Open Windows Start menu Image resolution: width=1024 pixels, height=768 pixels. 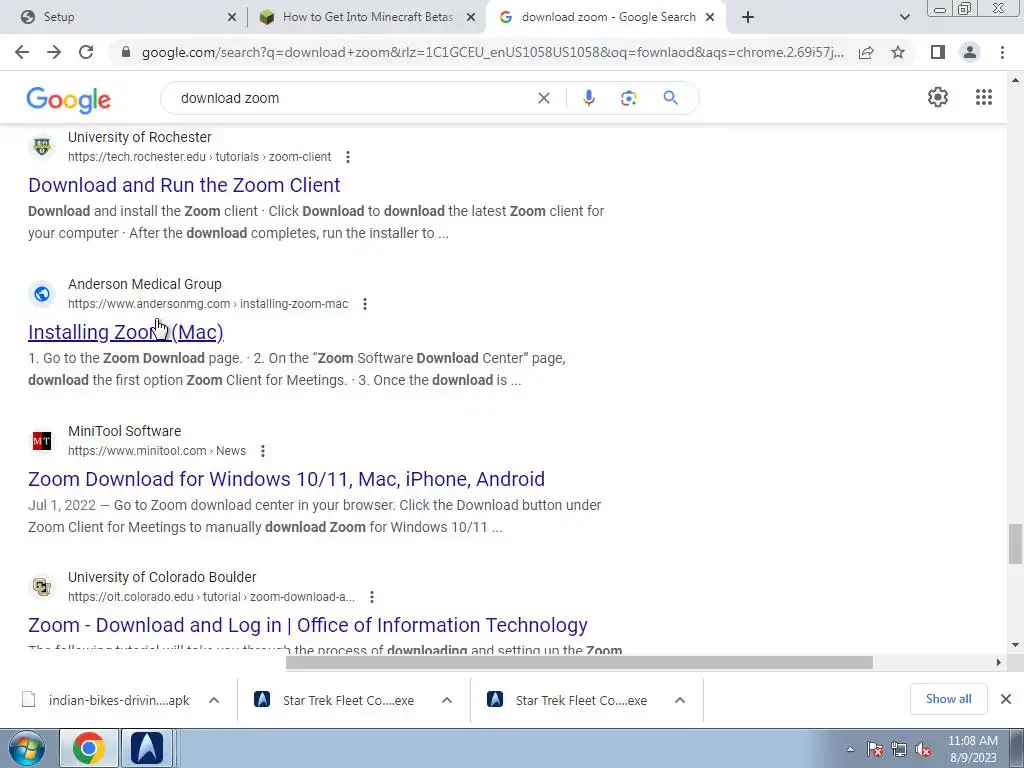click(25, 748)
